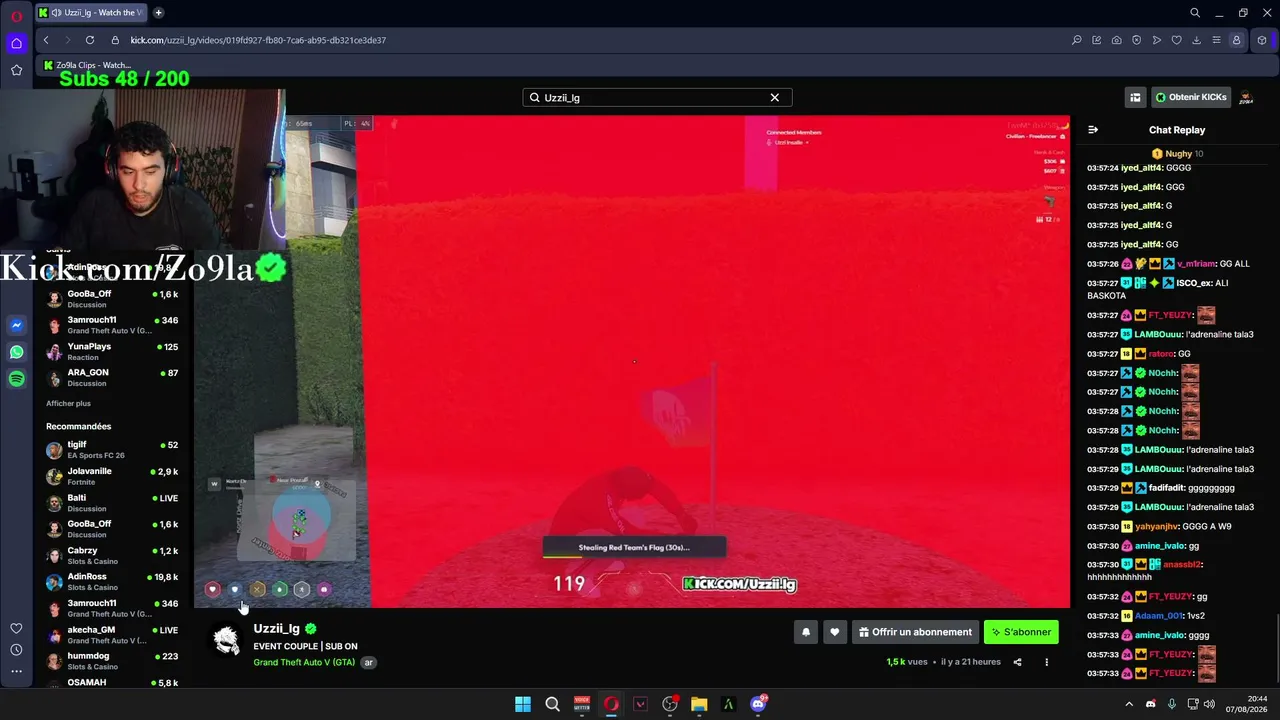Open Uzzii_lg channel name link
1280x720 pixels.
pos(277,628)
